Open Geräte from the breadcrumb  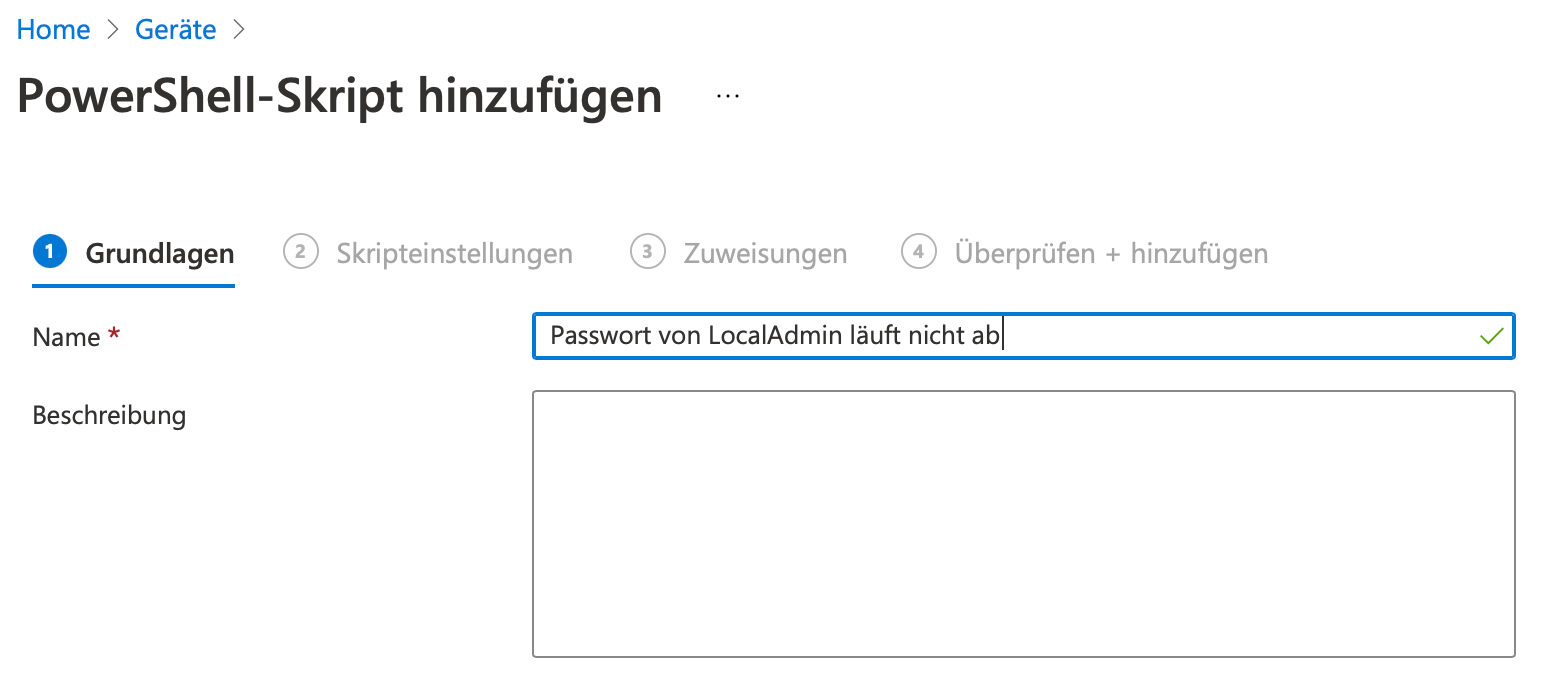tap(175, 29)
